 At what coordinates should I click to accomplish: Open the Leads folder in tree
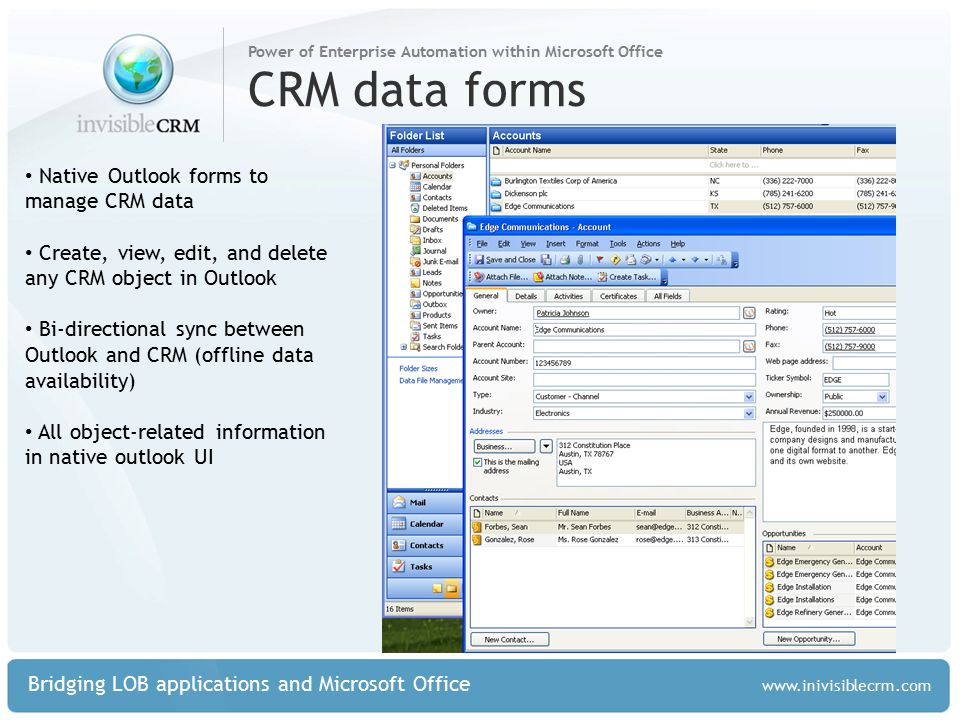426,272
